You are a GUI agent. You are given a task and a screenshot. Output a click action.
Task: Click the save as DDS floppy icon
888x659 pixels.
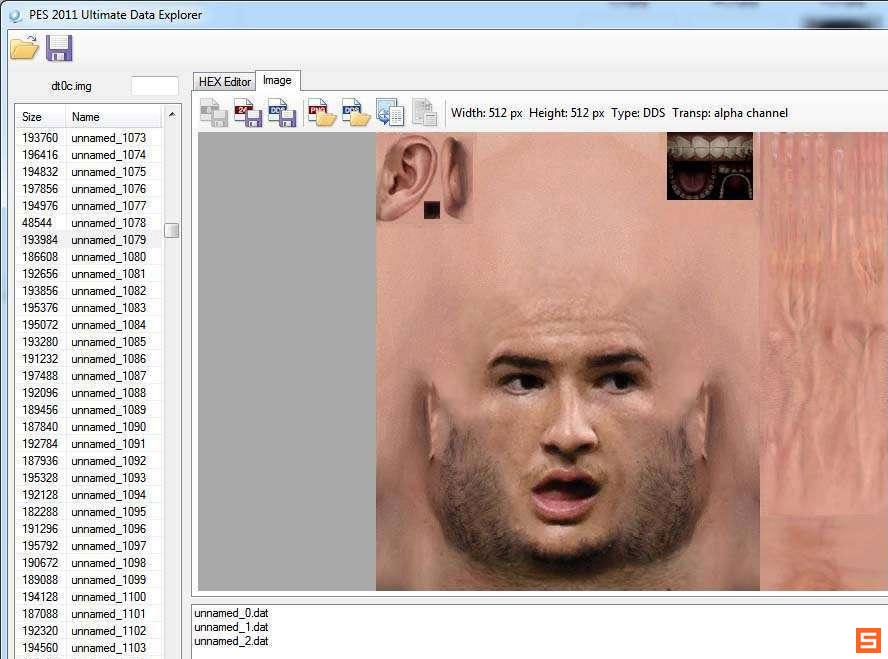281,113
